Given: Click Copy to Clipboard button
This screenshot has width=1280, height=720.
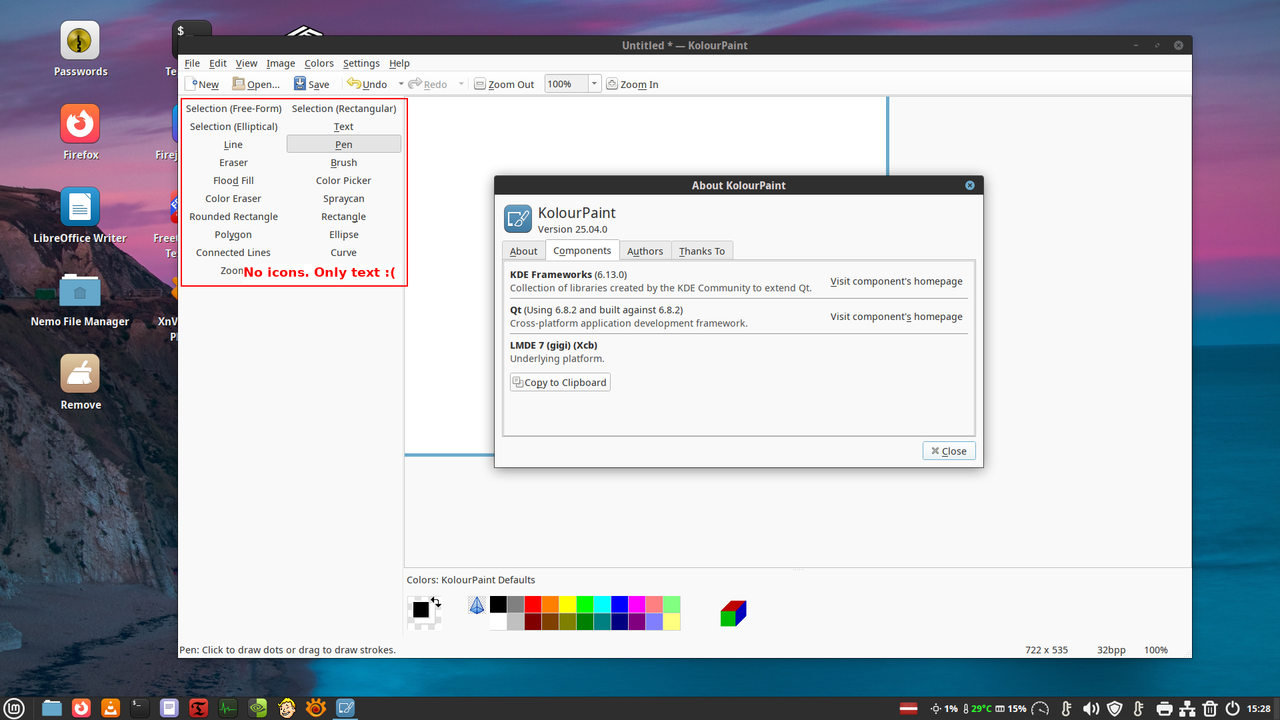Looking at the screenshot, I should pos(560,382).
